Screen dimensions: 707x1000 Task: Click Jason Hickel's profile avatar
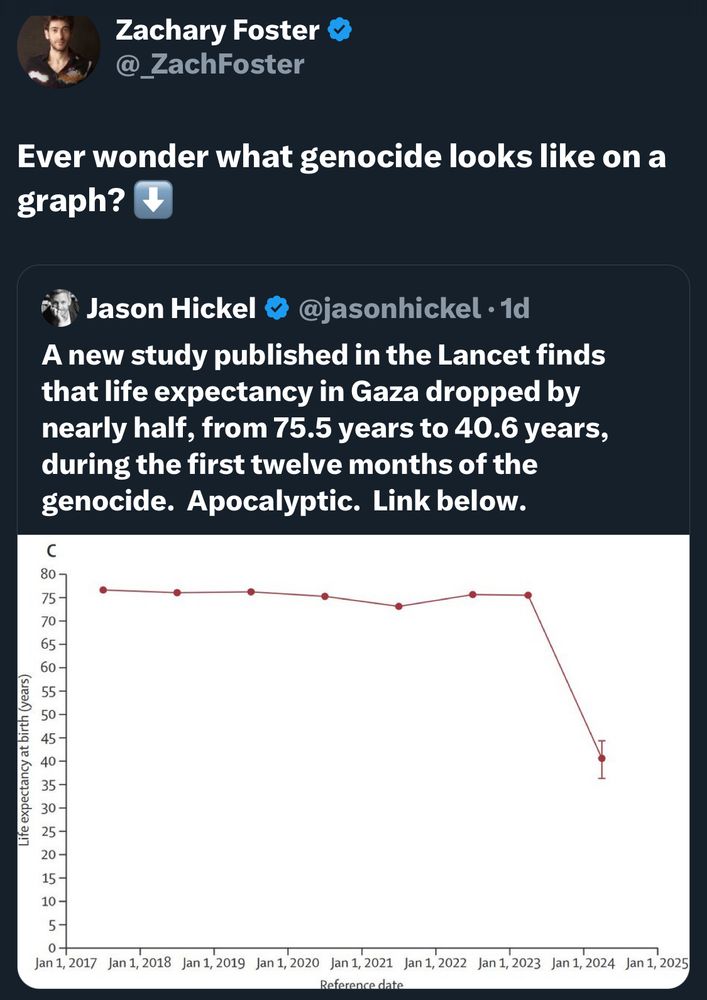point(59,308)
